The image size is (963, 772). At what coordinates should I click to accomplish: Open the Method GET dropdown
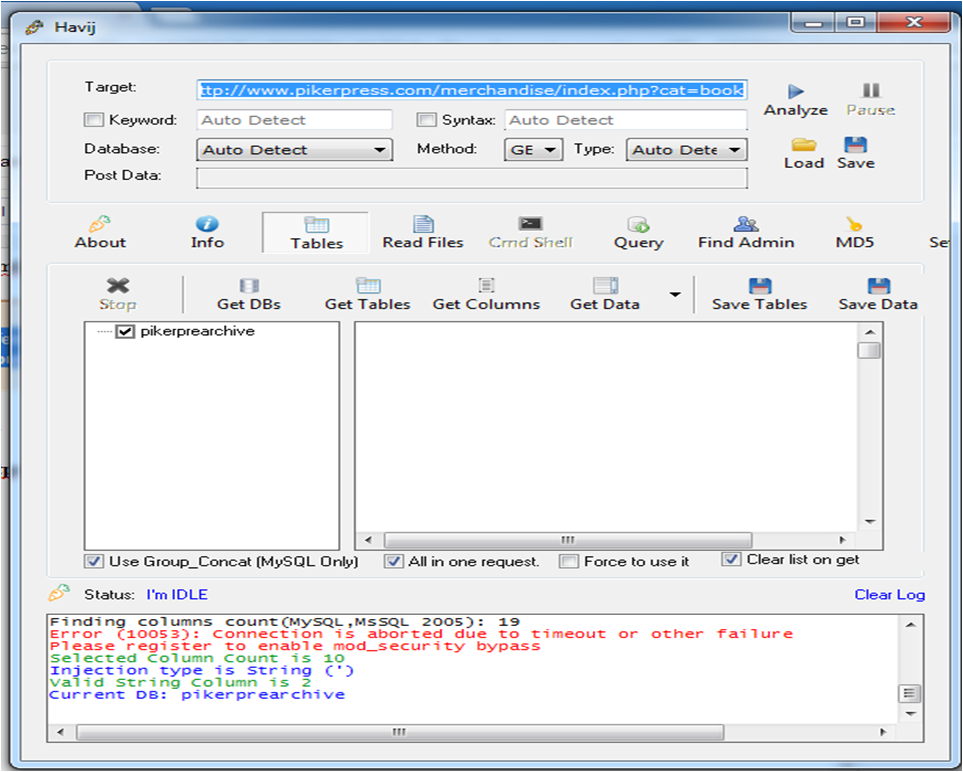[x=534, y=150]
